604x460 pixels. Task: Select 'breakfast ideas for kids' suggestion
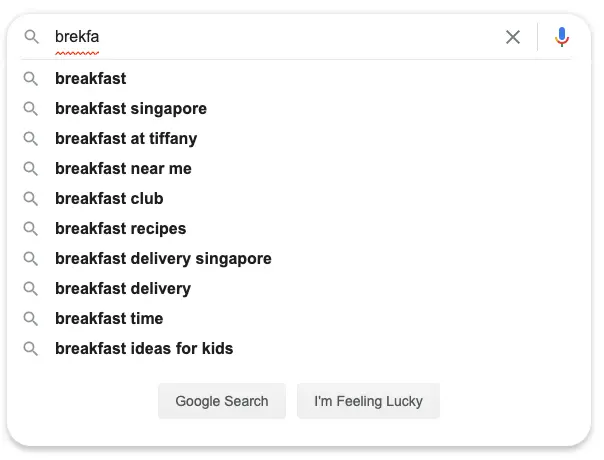144,348
